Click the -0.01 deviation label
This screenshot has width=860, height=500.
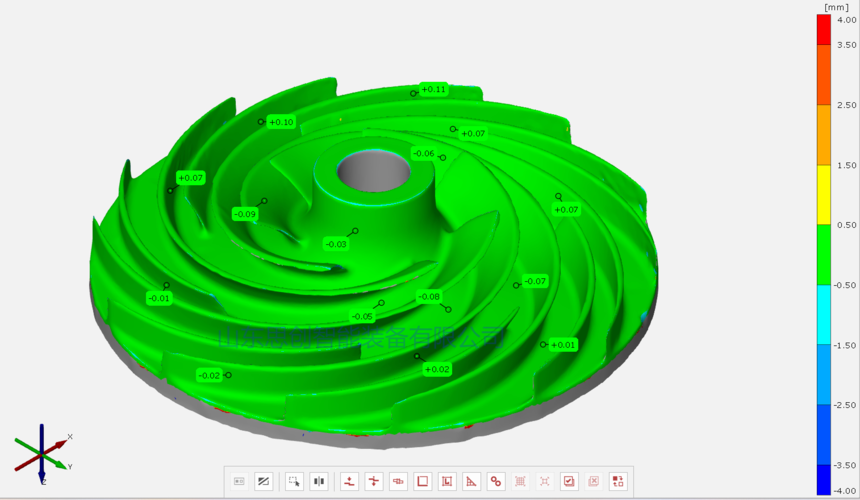tap(159, 298)
